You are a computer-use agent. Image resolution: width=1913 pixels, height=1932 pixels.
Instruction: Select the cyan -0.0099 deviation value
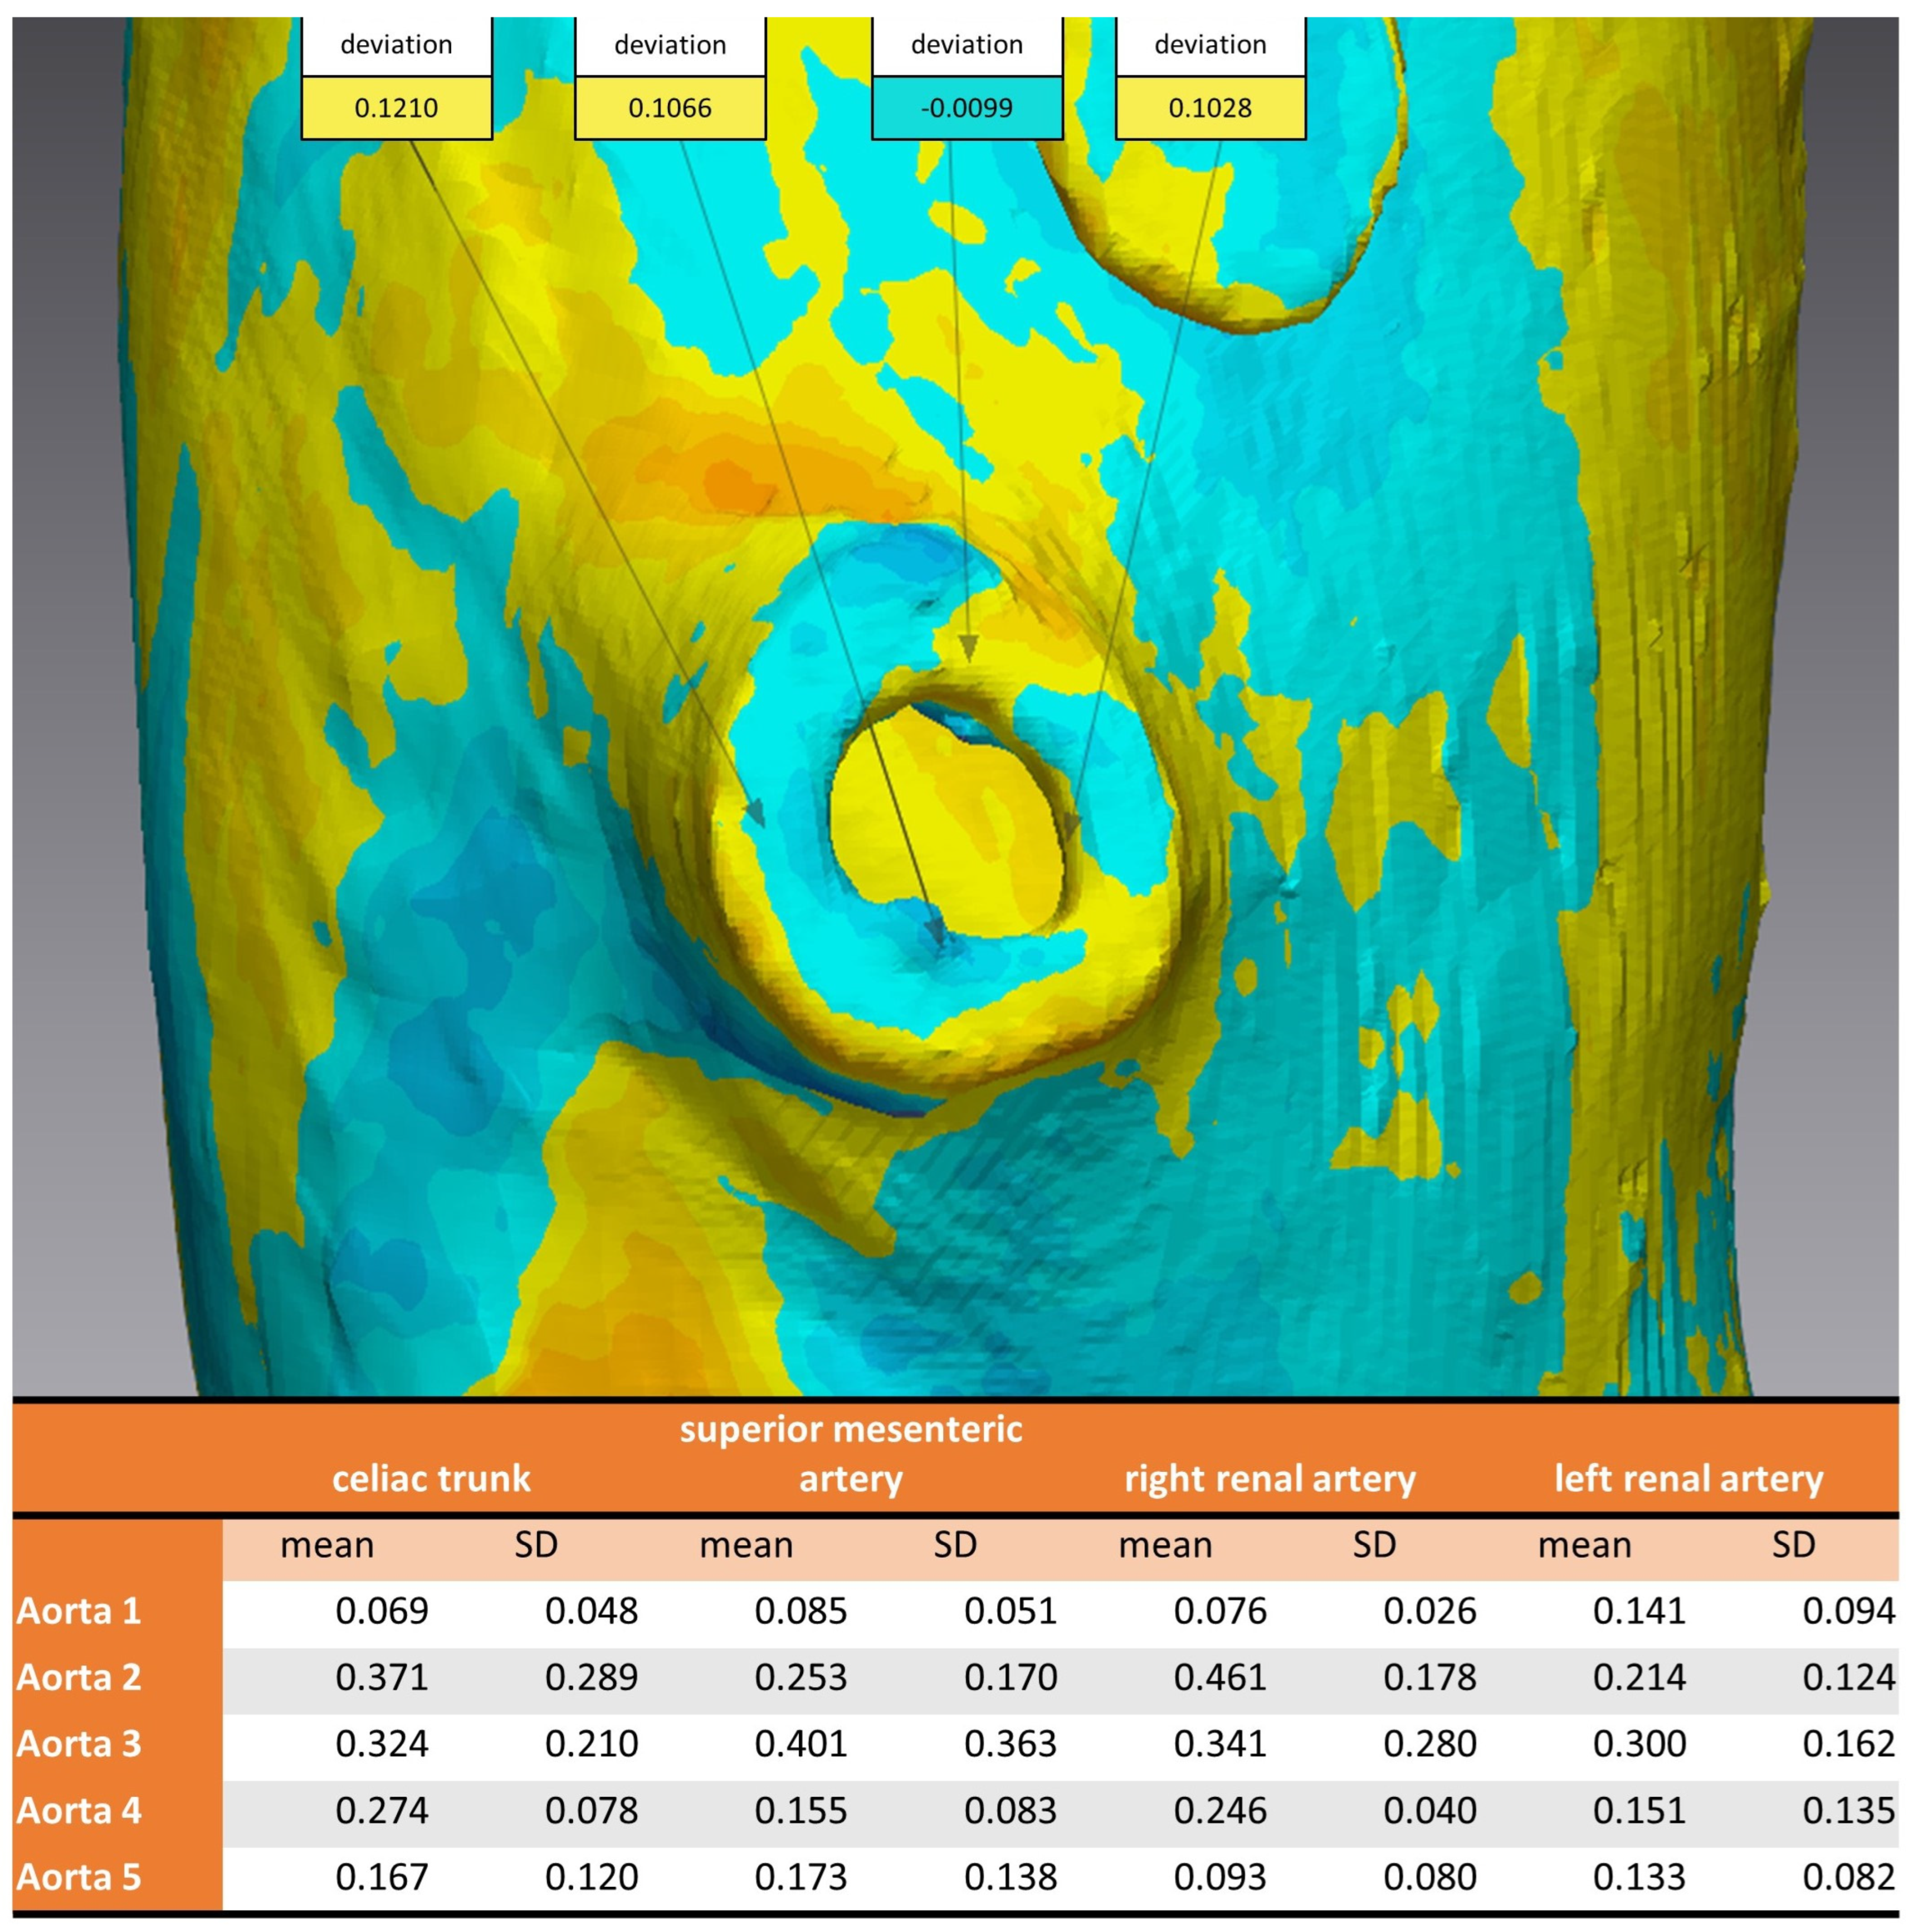(966, 107)
